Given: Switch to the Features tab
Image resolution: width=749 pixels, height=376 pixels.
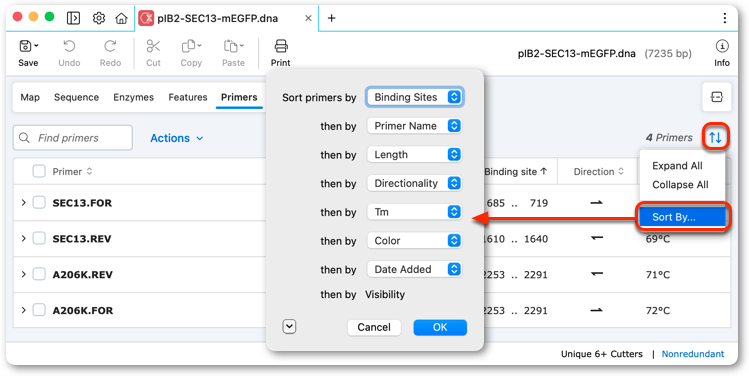Looking at the screenshot, I should pos(188,97).
